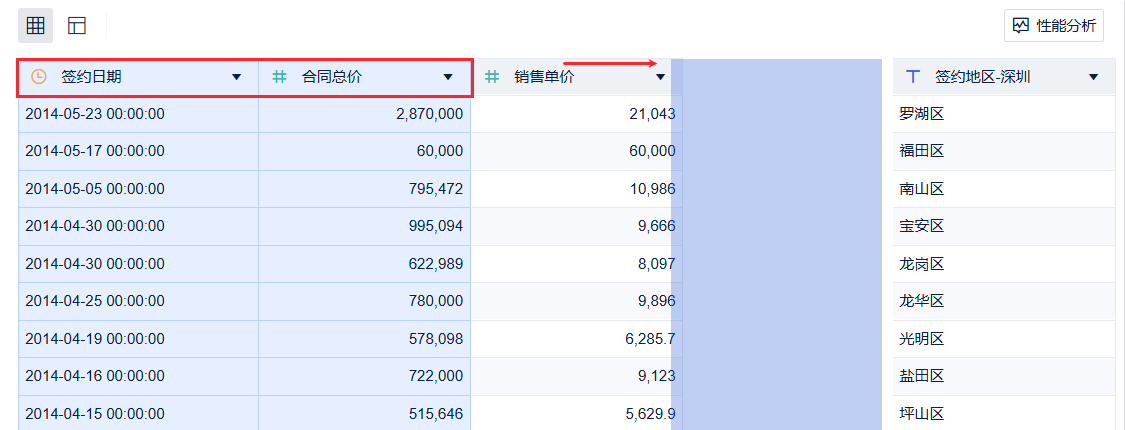The width and height of the screenshot is (1125, 430).
Task: Select the 签约地区-深圳 column header label
Action: tap(982, 77)
